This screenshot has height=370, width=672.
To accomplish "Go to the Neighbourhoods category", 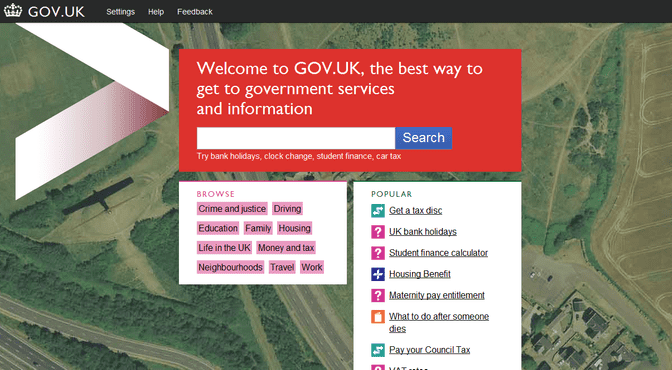I will [230, 267].
